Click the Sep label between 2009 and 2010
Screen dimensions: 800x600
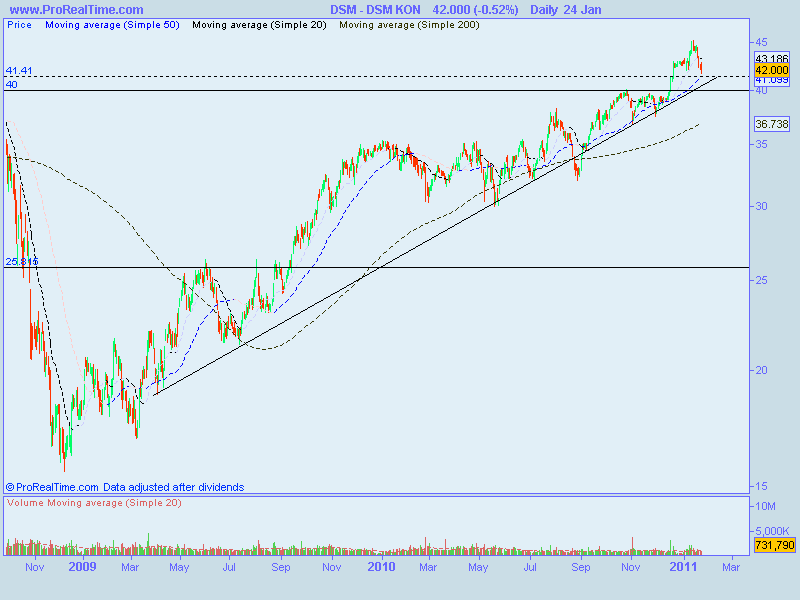[x=281, y=567]
